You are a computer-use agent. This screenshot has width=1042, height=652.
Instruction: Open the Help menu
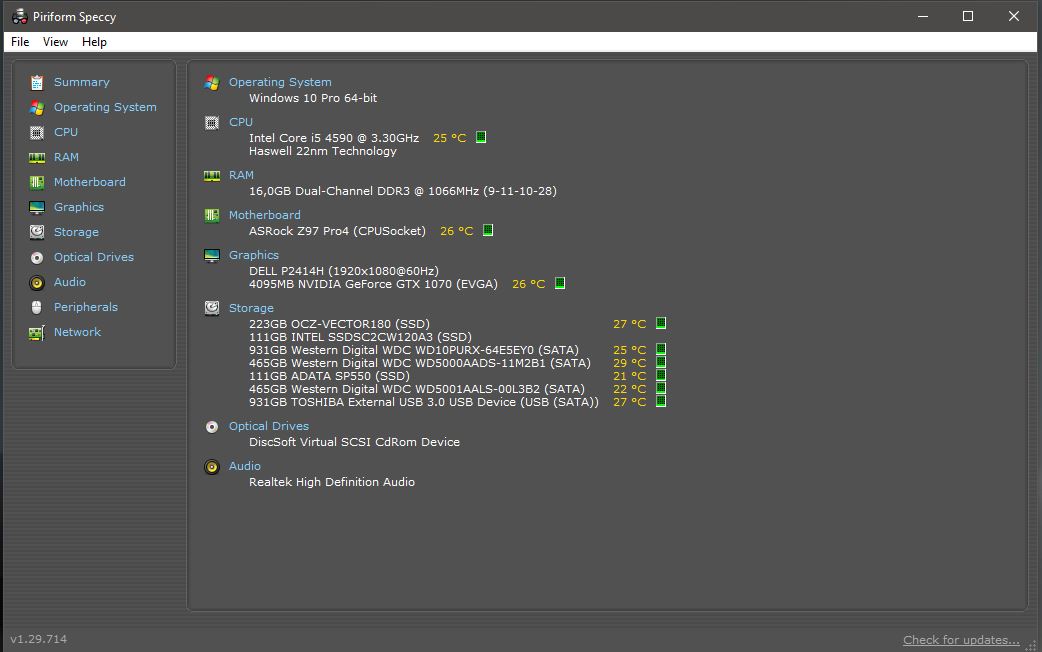pos(94,42)
